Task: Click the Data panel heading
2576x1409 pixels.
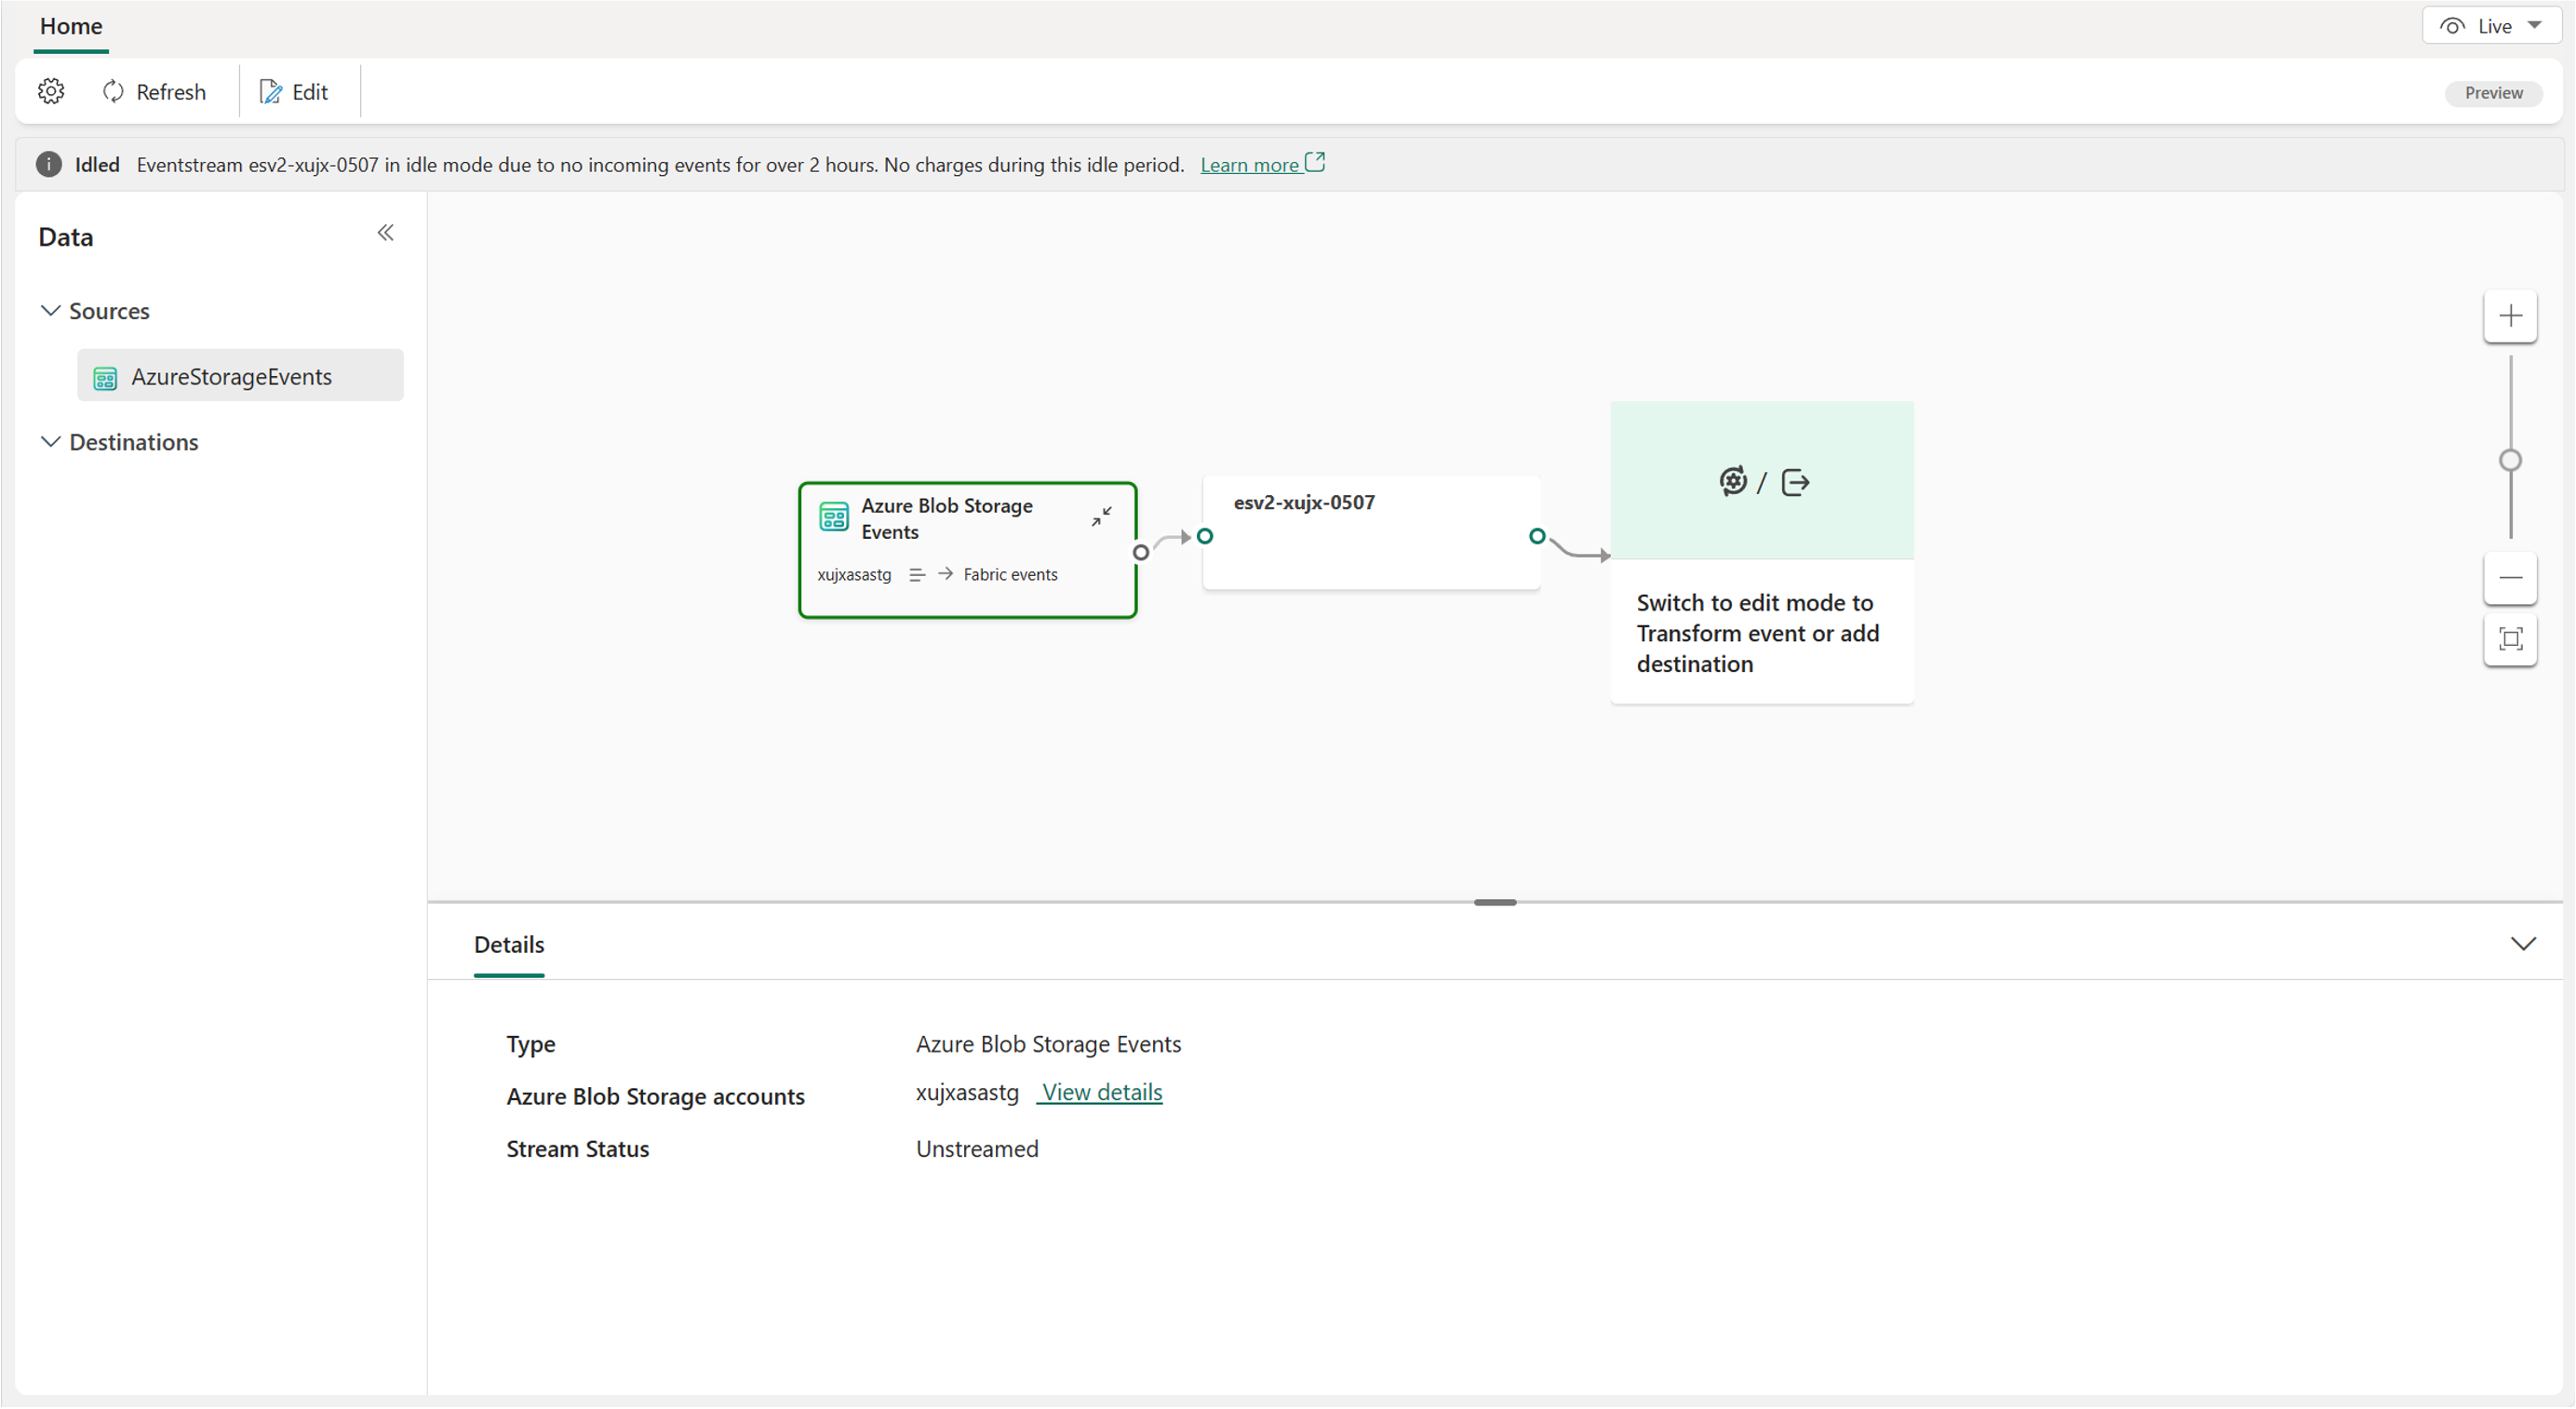Action: (x=66, y=237)
